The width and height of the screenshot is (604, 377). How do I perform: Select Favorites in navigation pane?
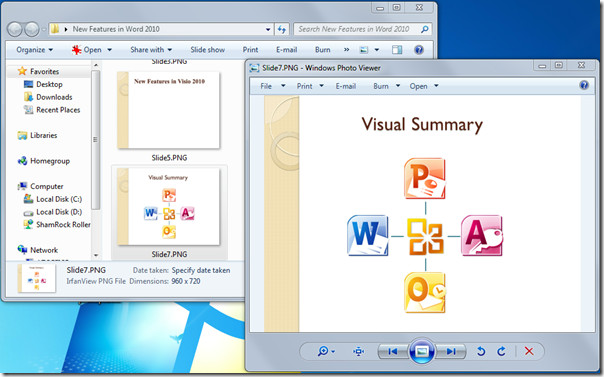pyautogui.click(x=44, y=72)
